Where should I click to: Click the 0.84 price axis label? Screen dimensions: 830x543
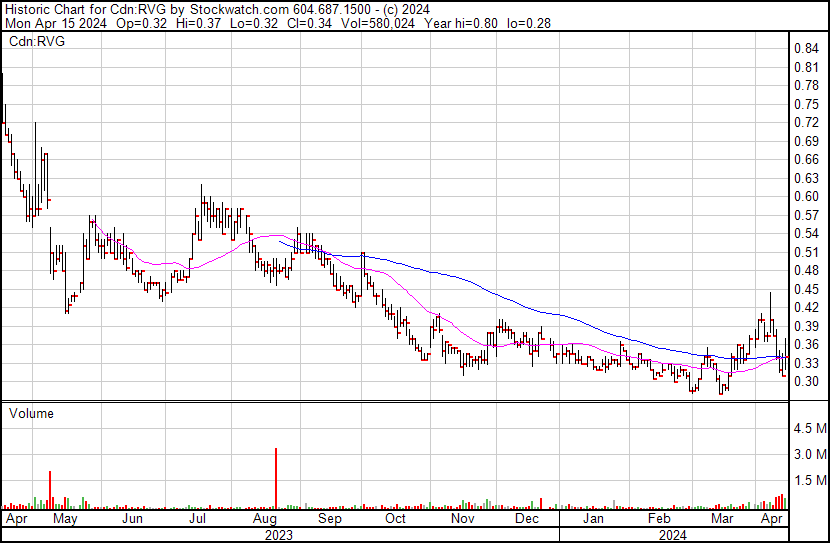tap(806, 49)
